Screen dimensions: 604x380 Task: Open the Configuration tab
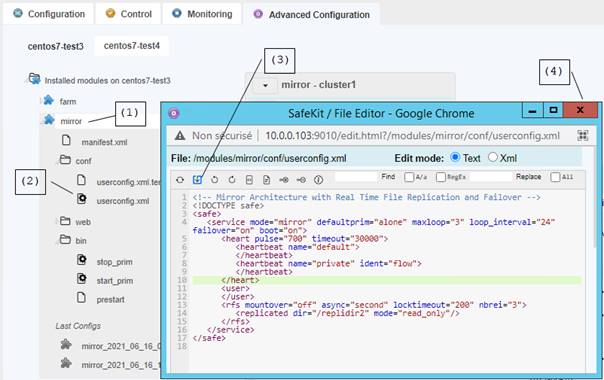pyautogui.click(x=49, y=14)
